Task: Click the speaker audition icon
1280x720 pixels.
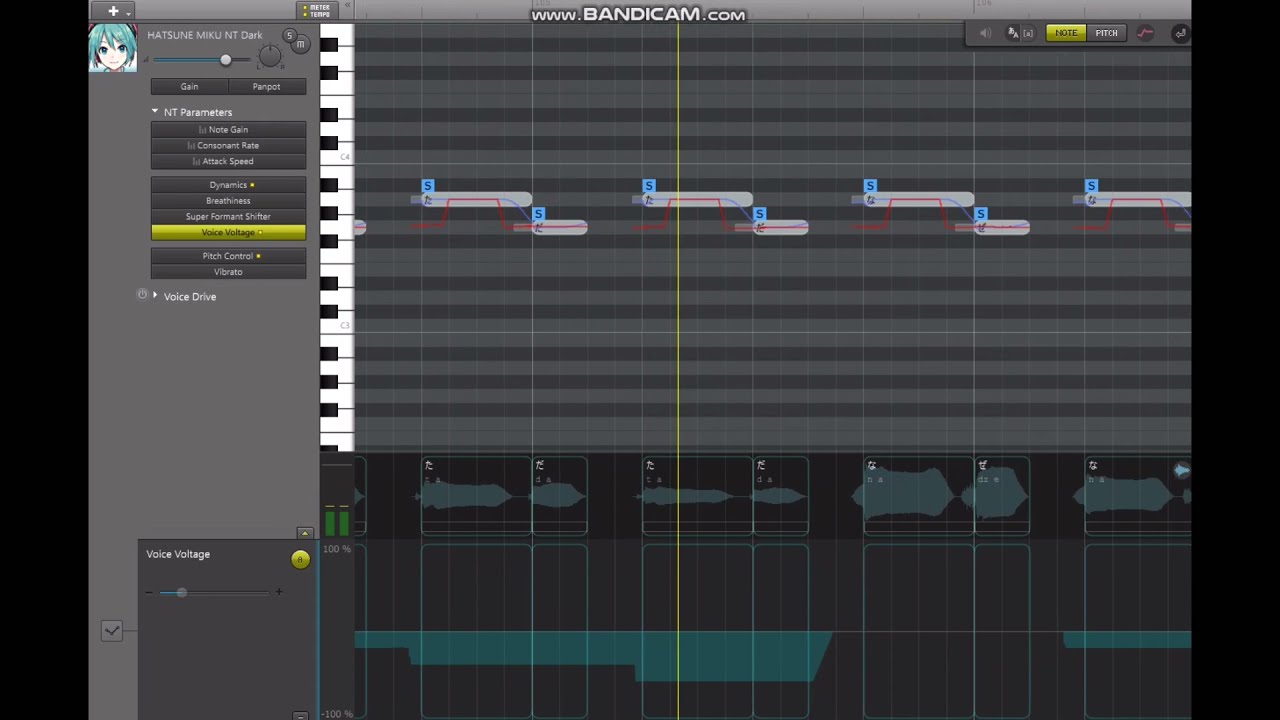Action: pos(986,33)
